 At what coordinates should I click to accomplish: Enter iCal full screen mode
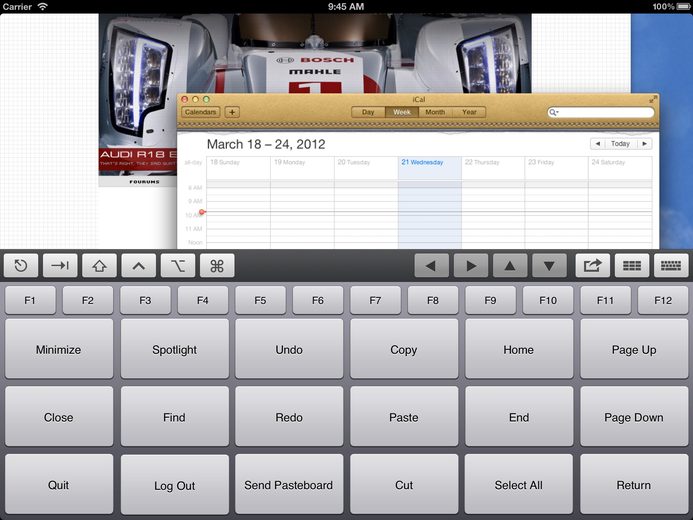coord(653,99)
